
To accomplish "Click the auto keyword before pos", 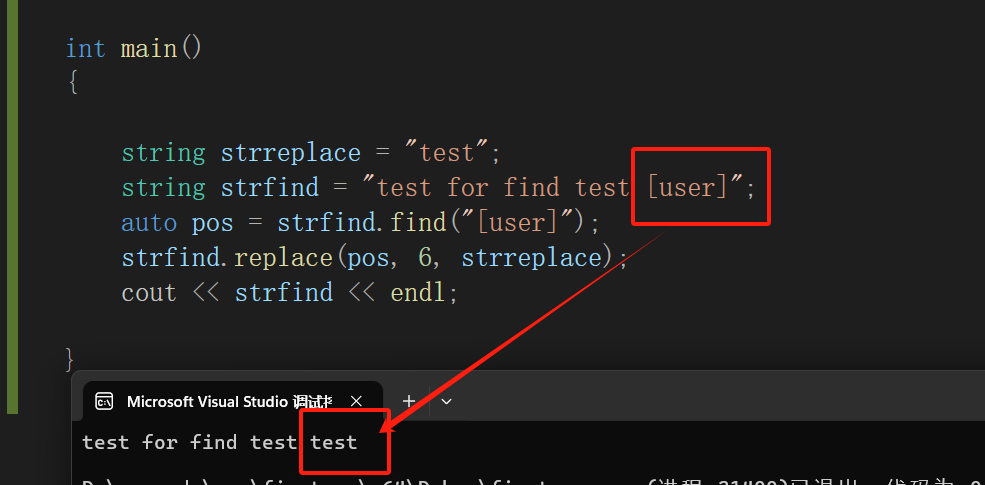I will point(149,223).
